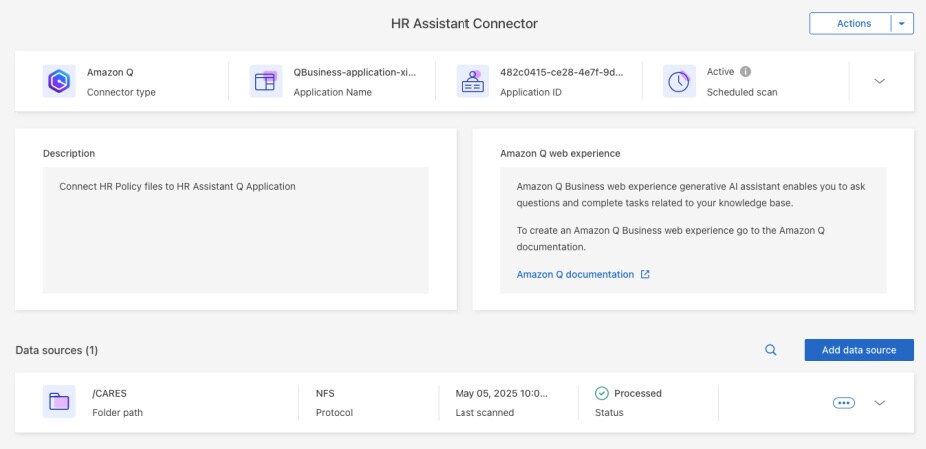
Task: Expand the /CARES data source row
Action: [x=880, y=403]
